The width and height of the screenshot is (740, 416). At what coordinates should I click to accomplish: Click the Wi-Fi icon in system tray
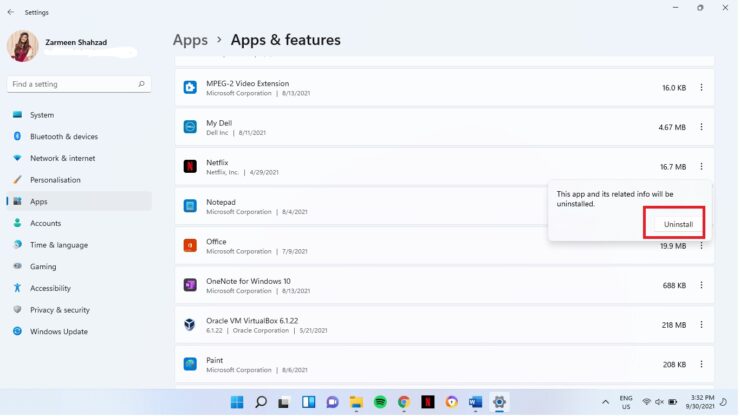click(647, 402)
